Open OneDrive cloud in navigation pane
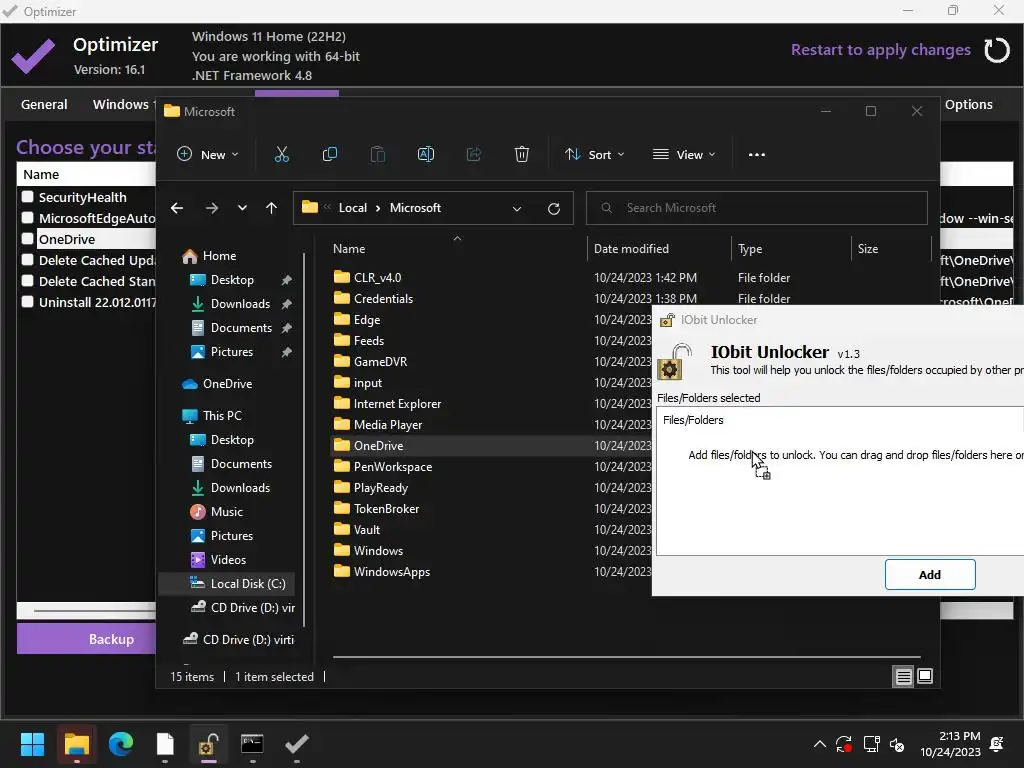 pyautogui.click(x=227, y=384)
